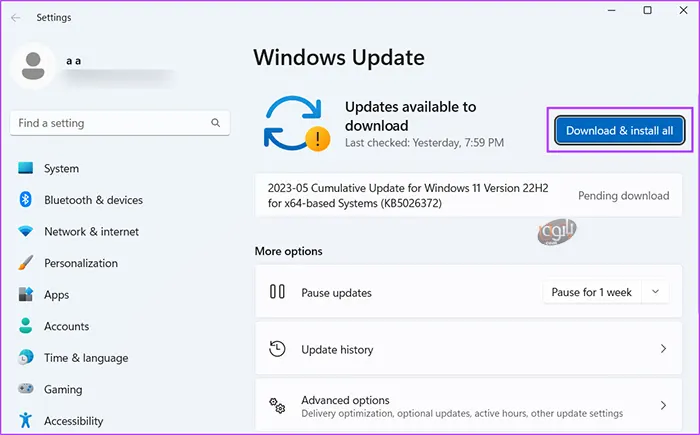This screenshot has width=700, height=435.
Task: Click the Apps icon in sidebar
Action: click(x=25, y=294)
